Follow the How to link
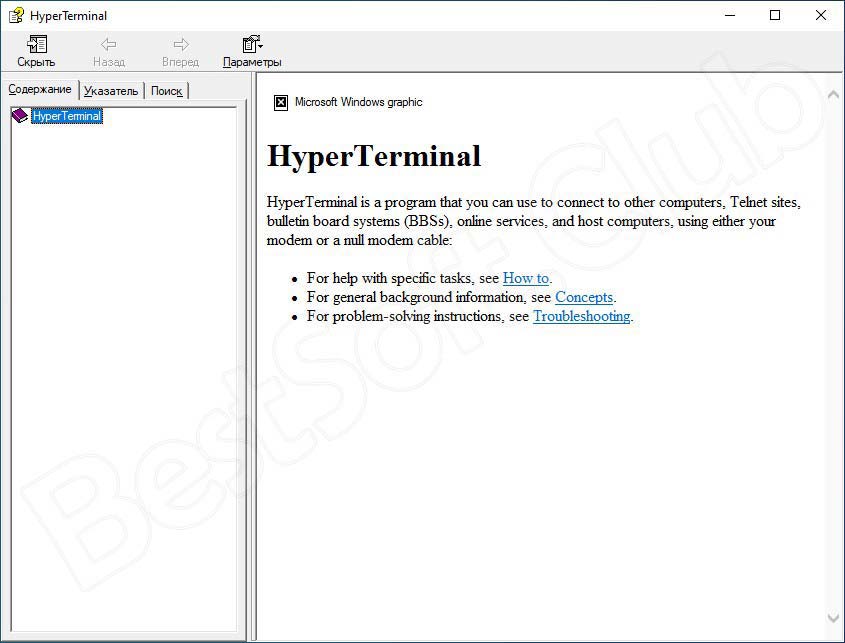Viewport: 845px width, 643px height. [x=525, y=278]
